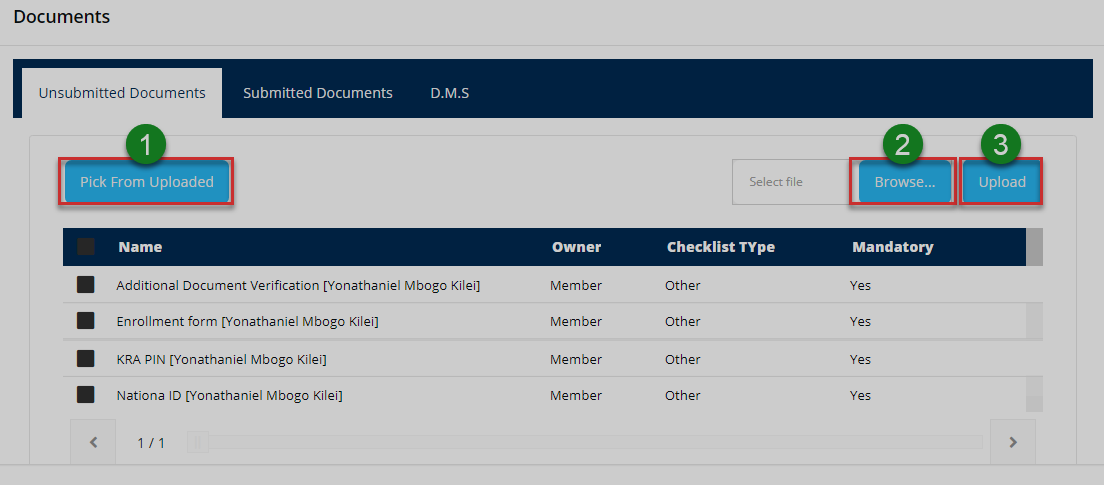Viewport: 1104px width, 485px height.
Task: Open the D.M.S tab
Action: 450,93
